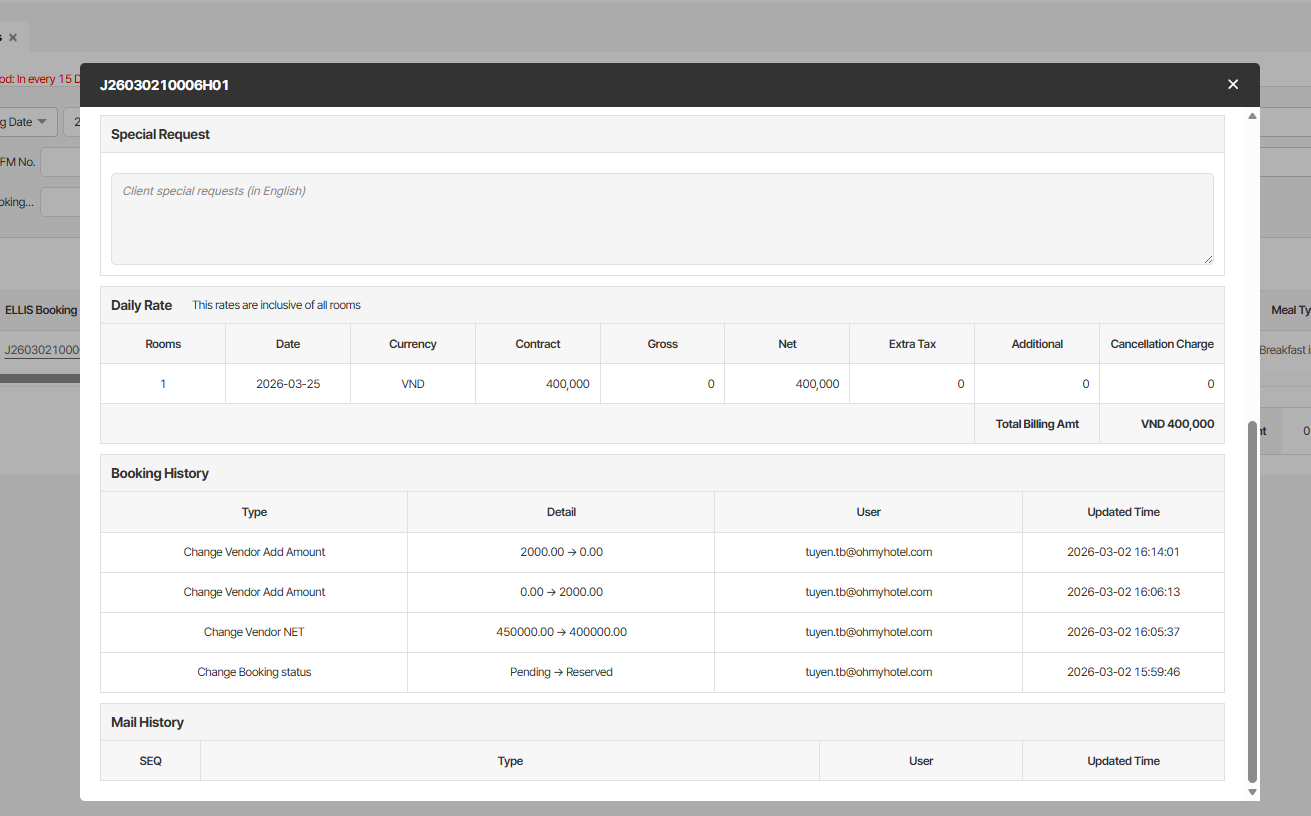Click the User column header in Mail History

920,761
